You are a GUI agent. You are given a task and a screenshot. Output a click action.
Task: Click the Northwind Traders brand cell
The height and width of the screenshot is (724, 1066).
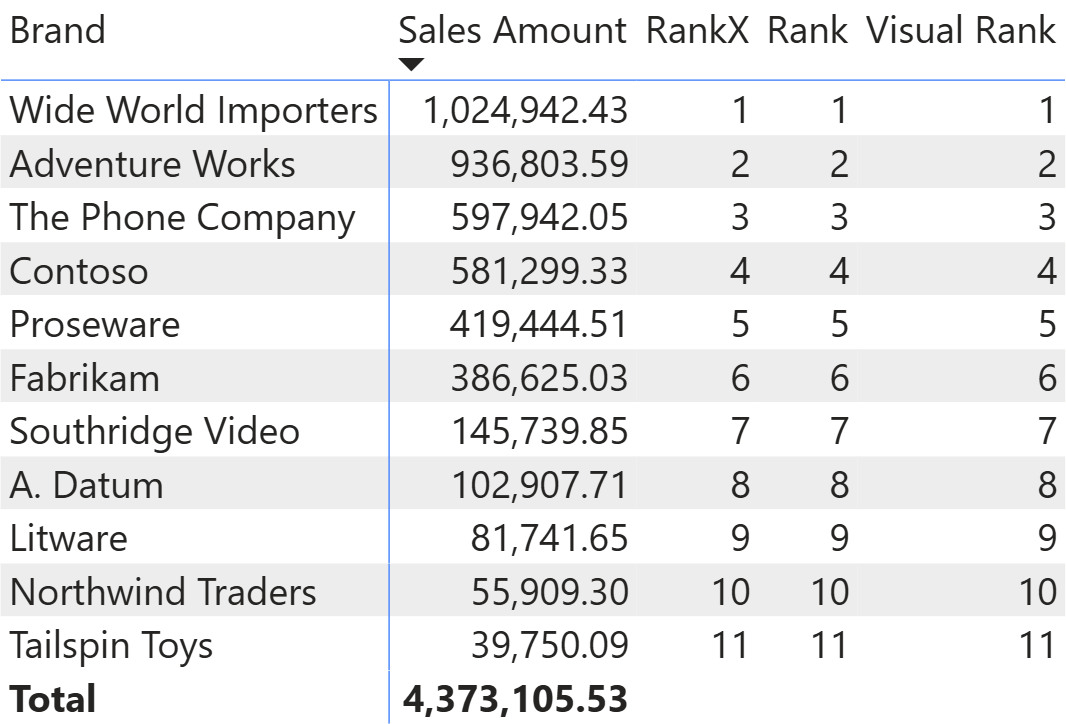click(x=162, y=593)
